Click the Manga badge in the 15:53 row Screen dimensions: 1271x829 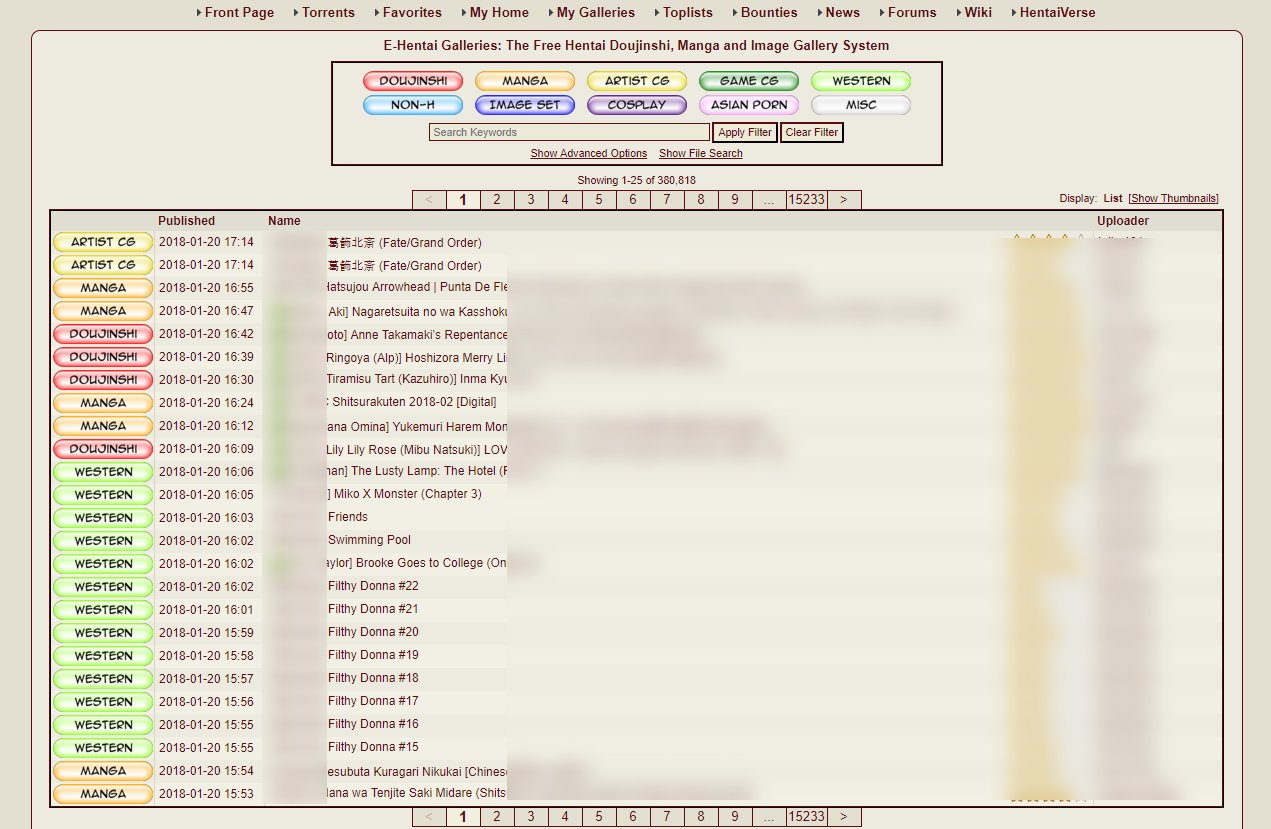coord(103,794)
